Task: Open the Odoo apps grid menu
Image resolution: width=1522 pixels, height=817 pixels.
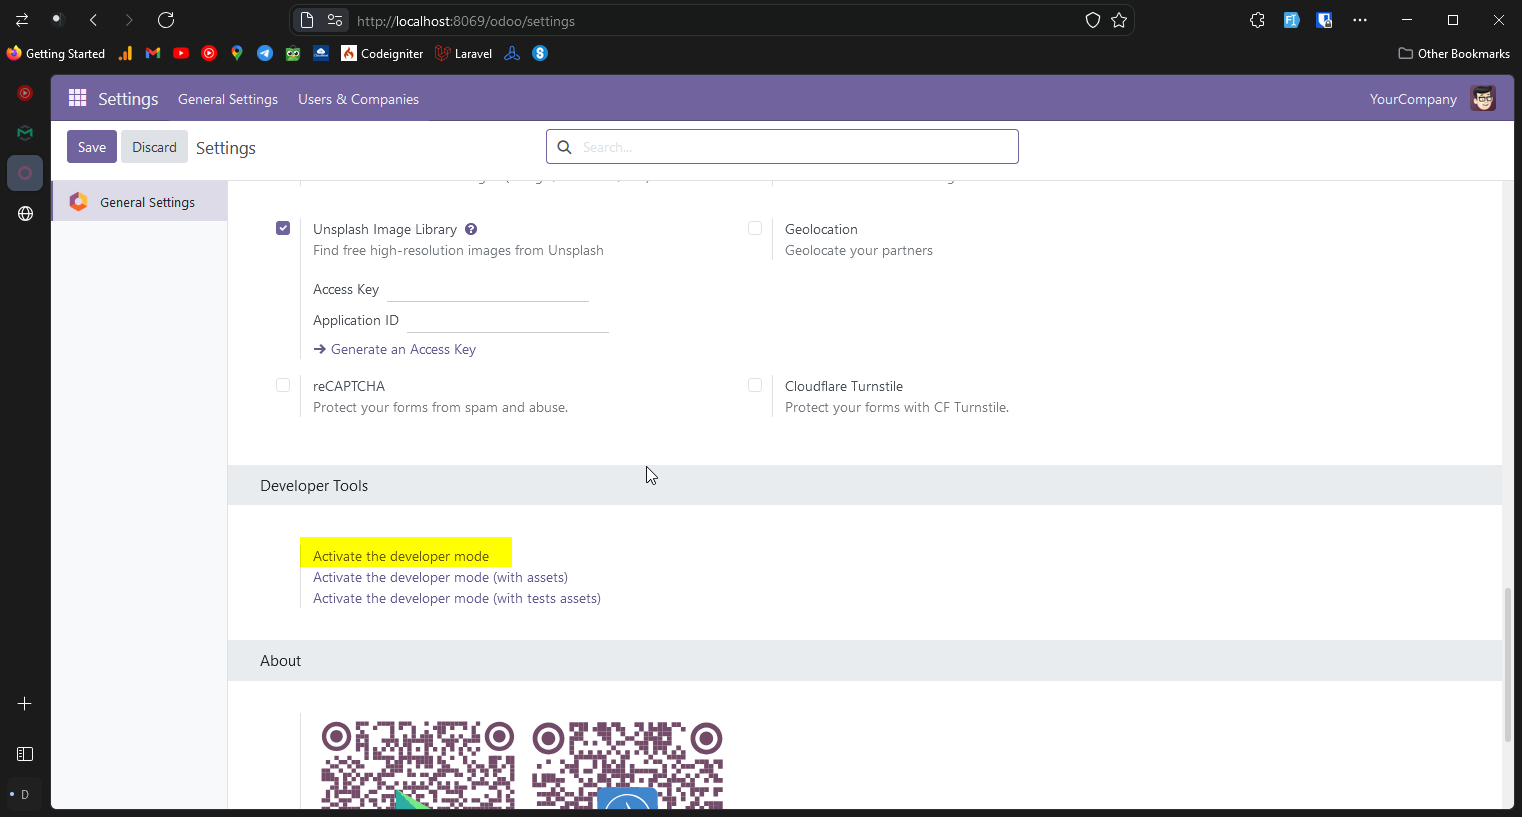Action: [77, 98]
